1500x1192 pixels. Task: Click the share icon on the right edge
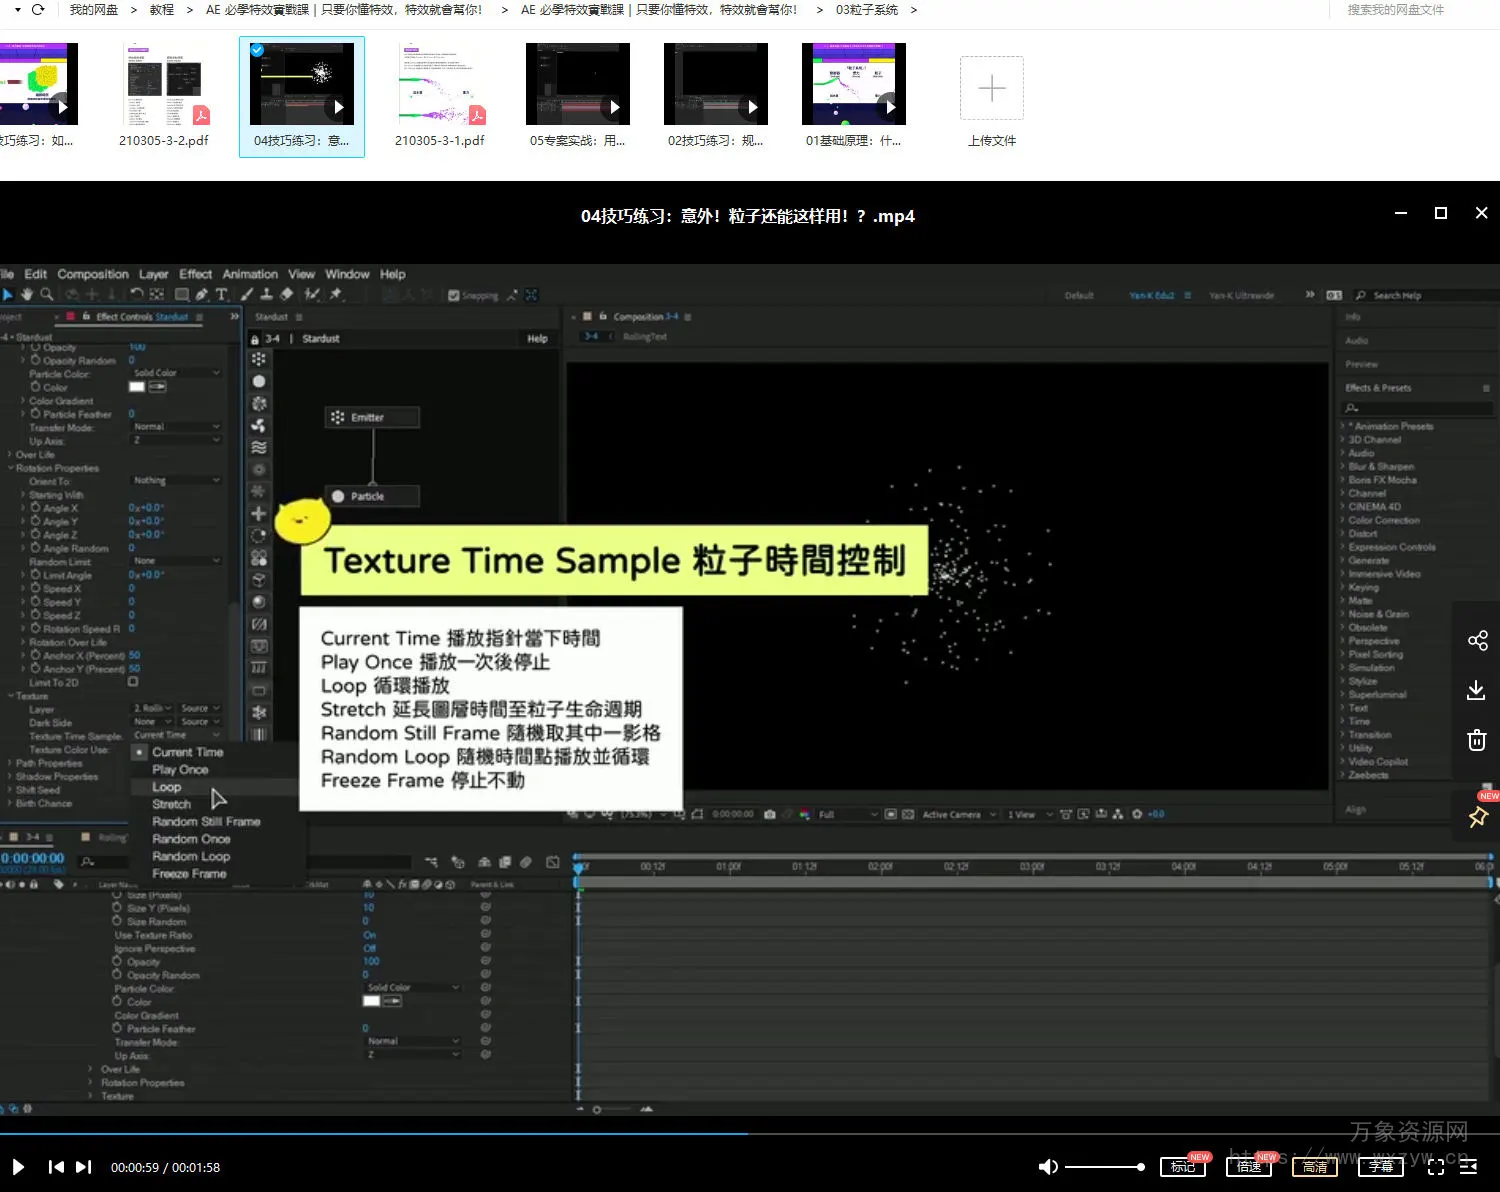coord(1476,640)
